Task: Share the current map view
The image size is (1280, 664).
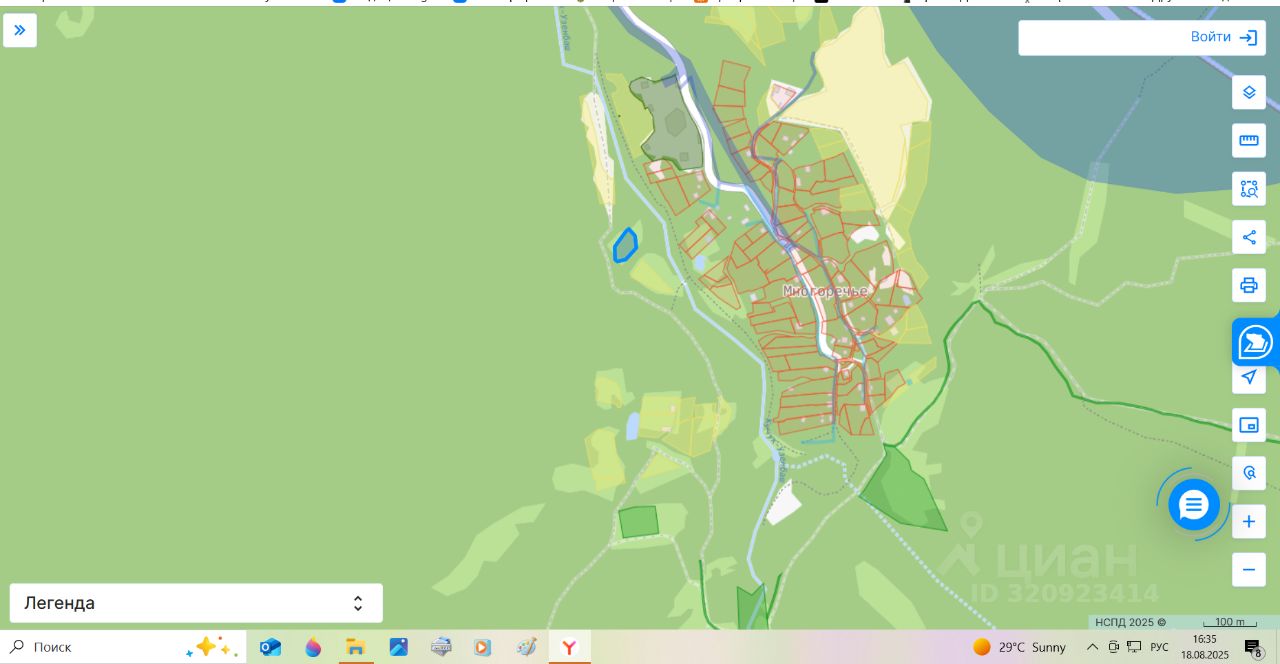Action: (x=1249, y=237)
